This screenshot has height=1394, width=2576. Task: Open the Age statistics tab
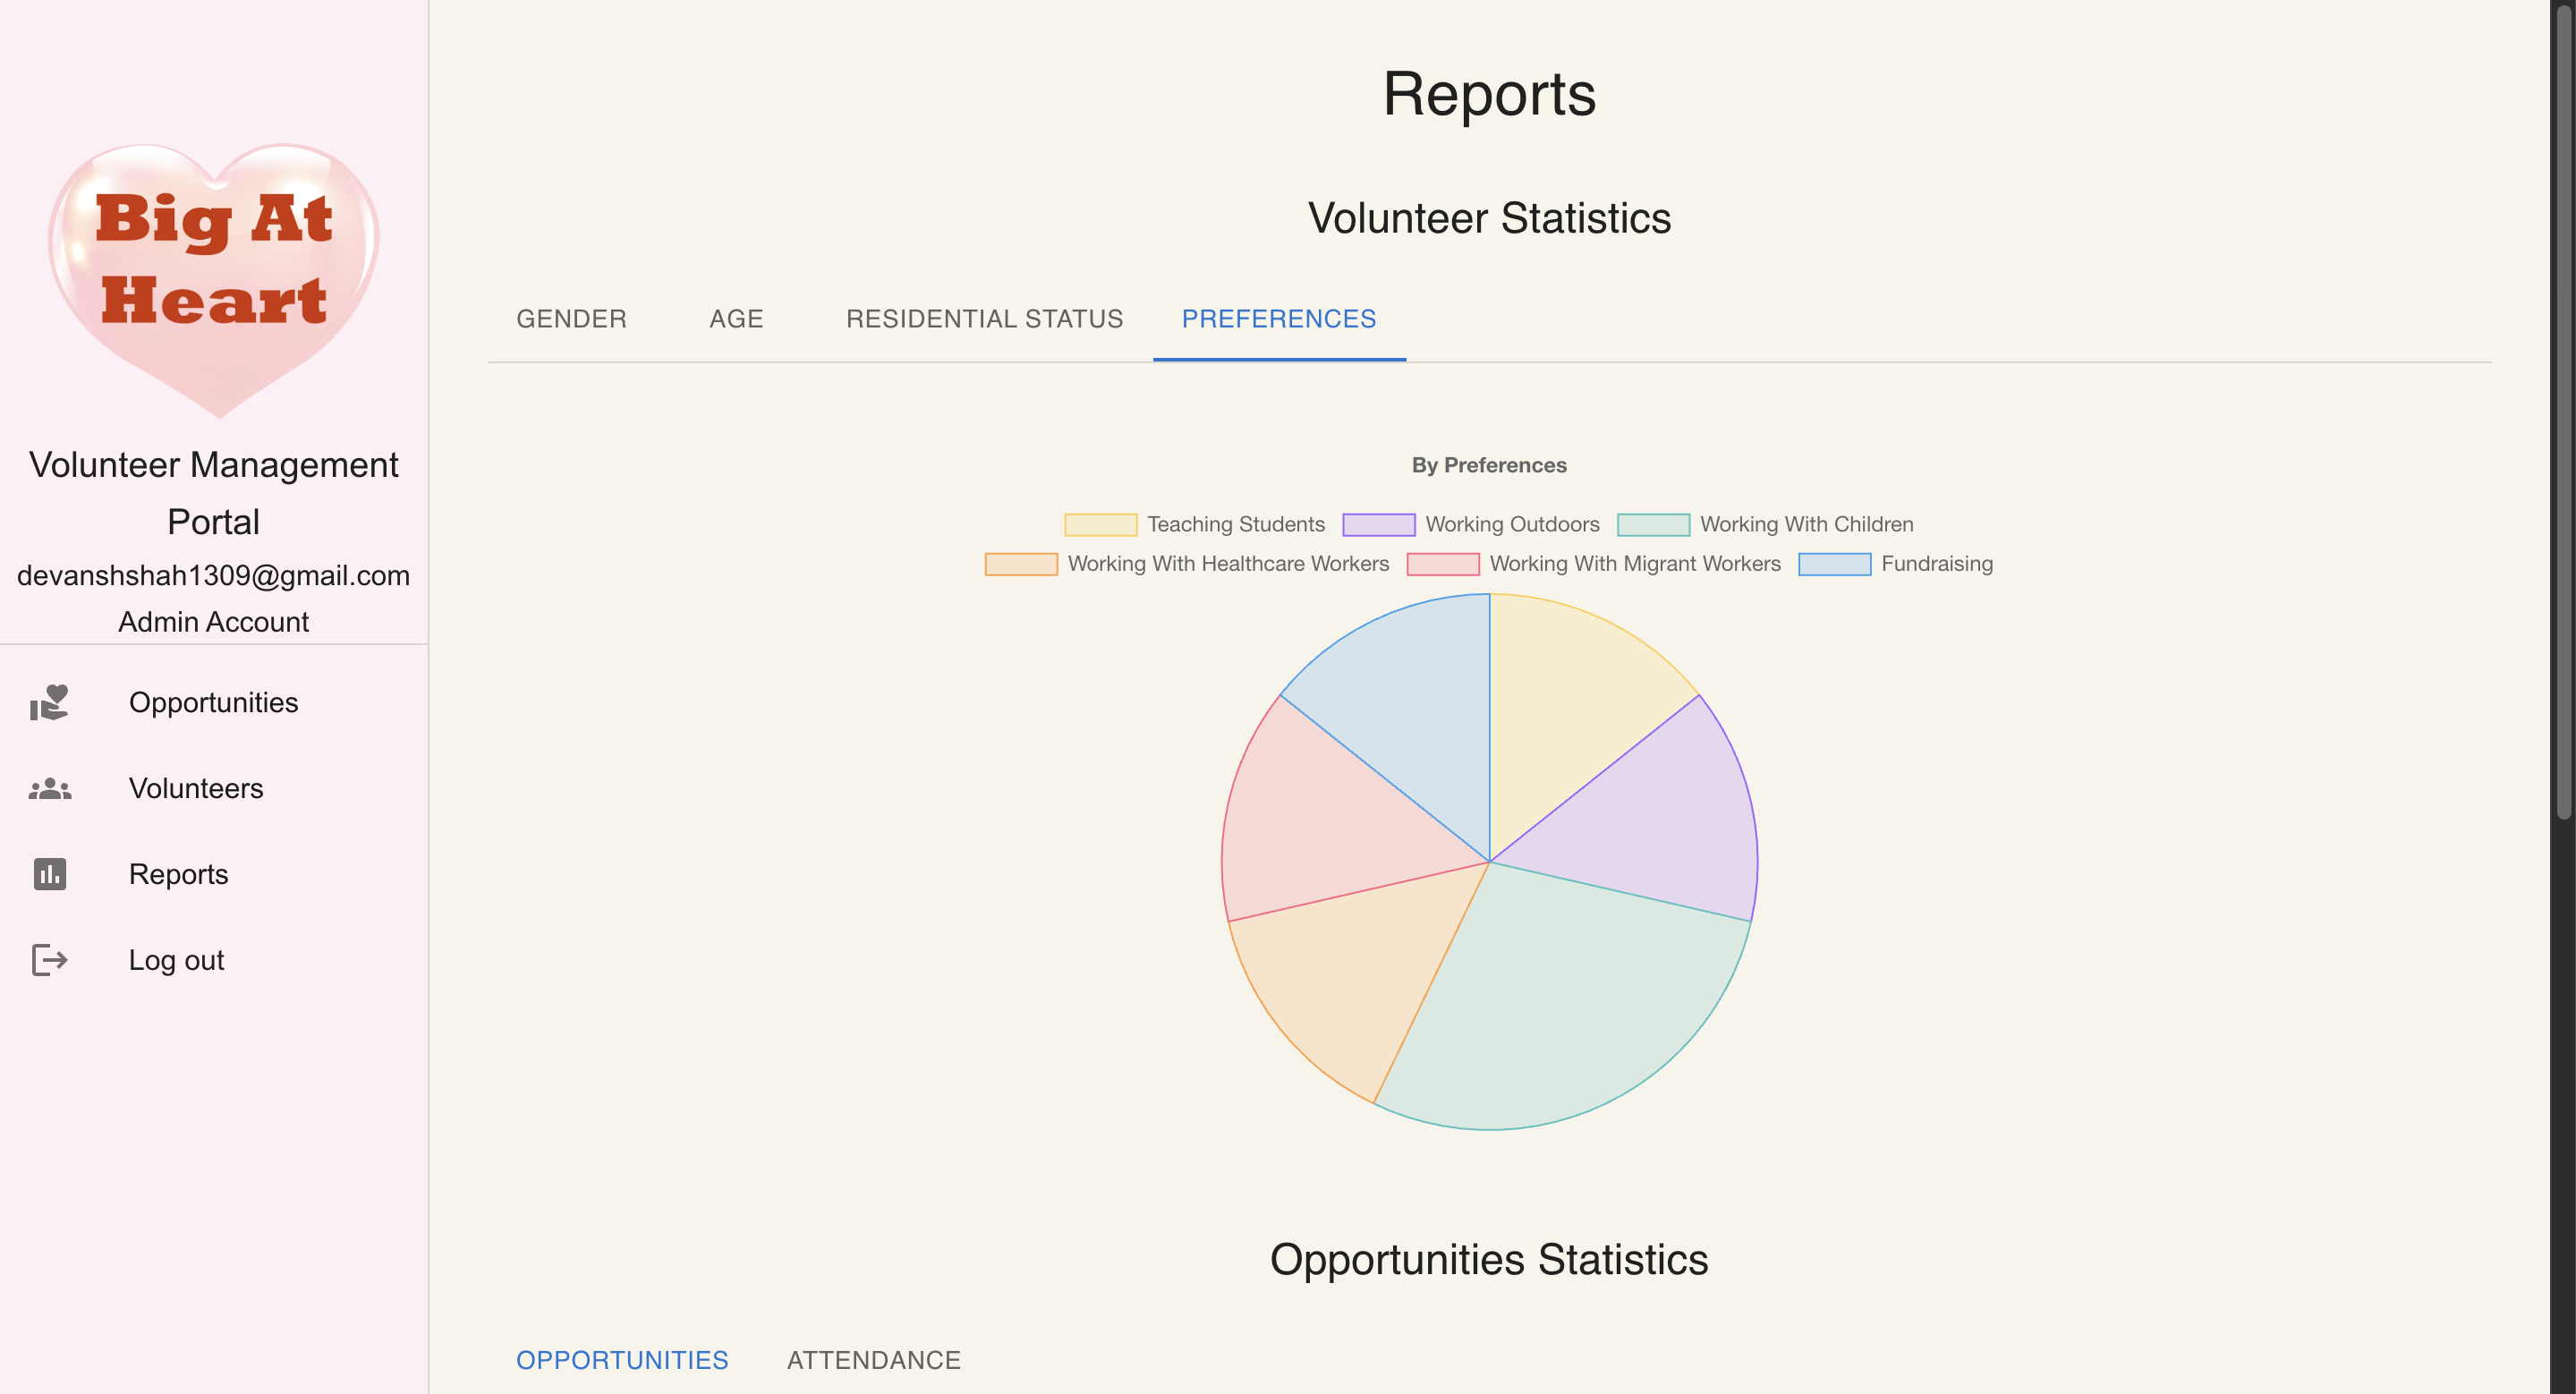point(736,319)
